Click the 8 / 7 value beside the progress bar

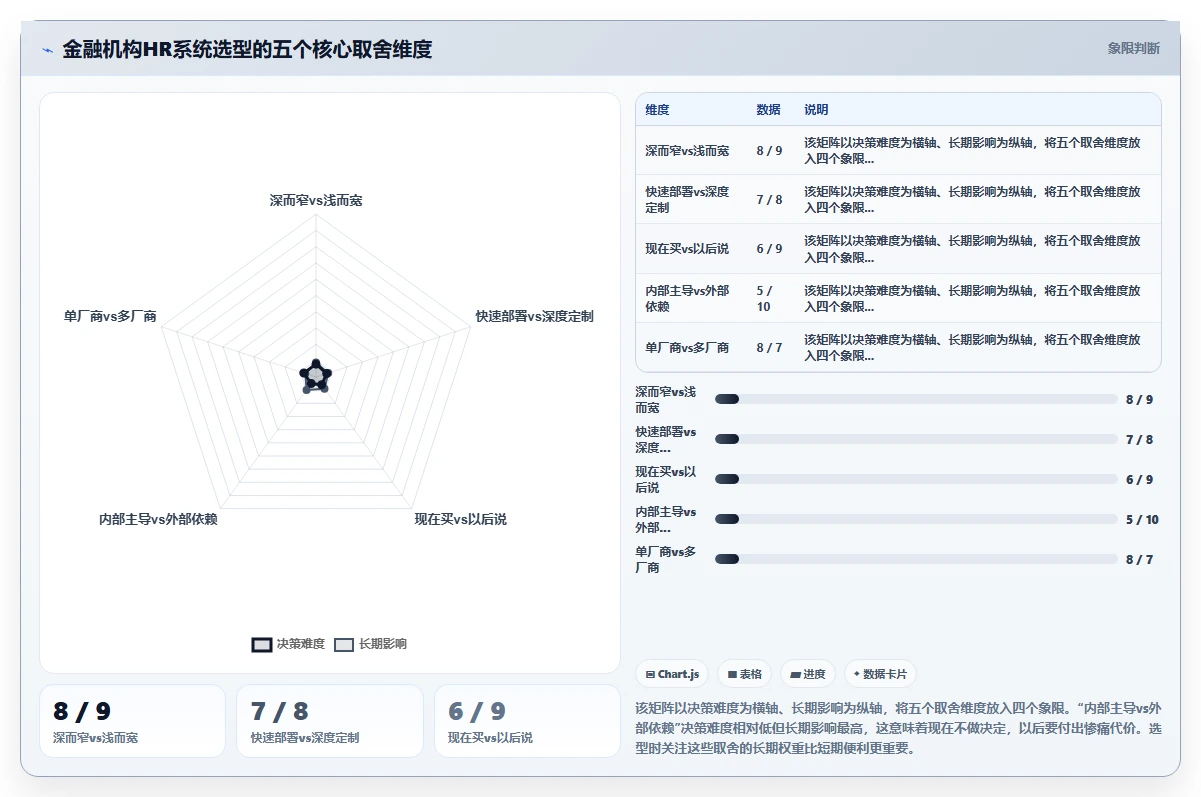1139,559
